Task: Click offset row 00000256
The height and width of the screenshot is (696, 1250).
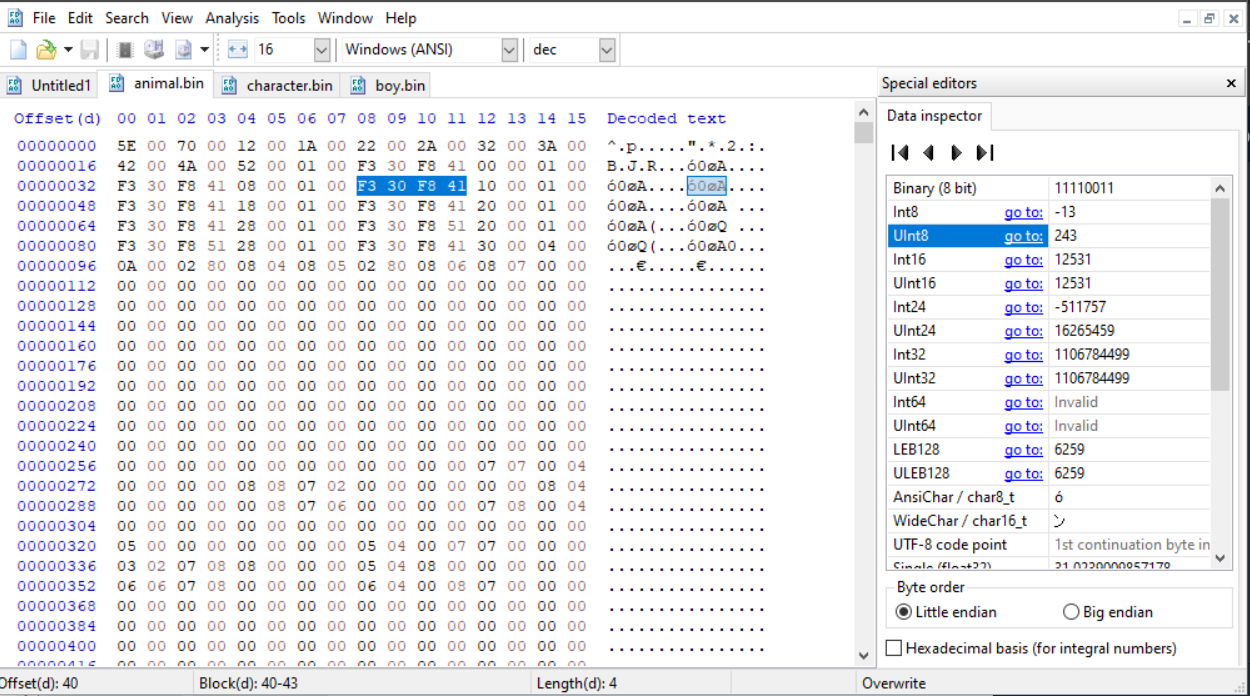Action: click(x=57, y=466)
